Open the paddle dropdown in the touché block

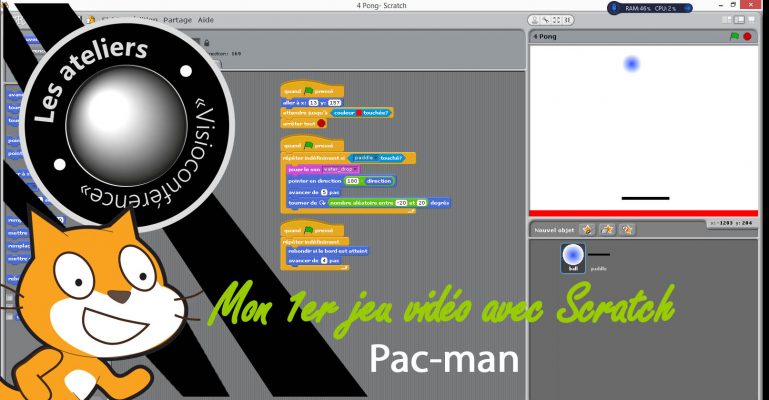click(x=364, y=157)
